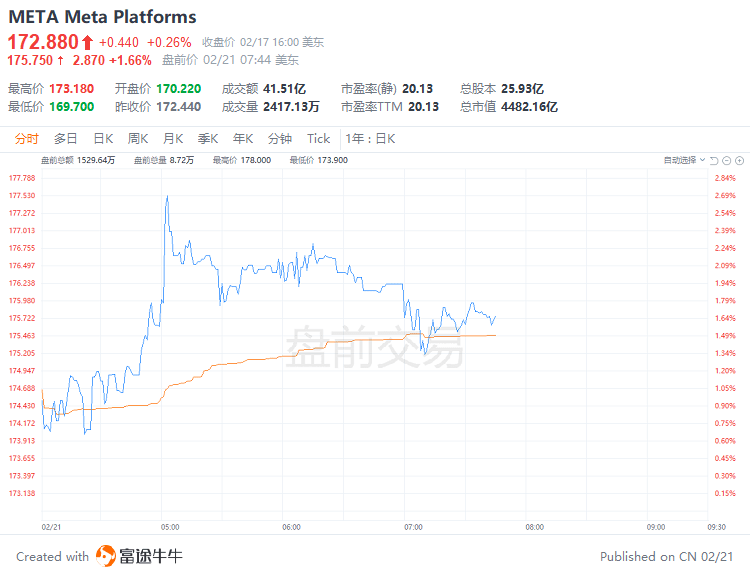Switch to the 多日 tab
750x577 pixels.
tap(66, 139)
